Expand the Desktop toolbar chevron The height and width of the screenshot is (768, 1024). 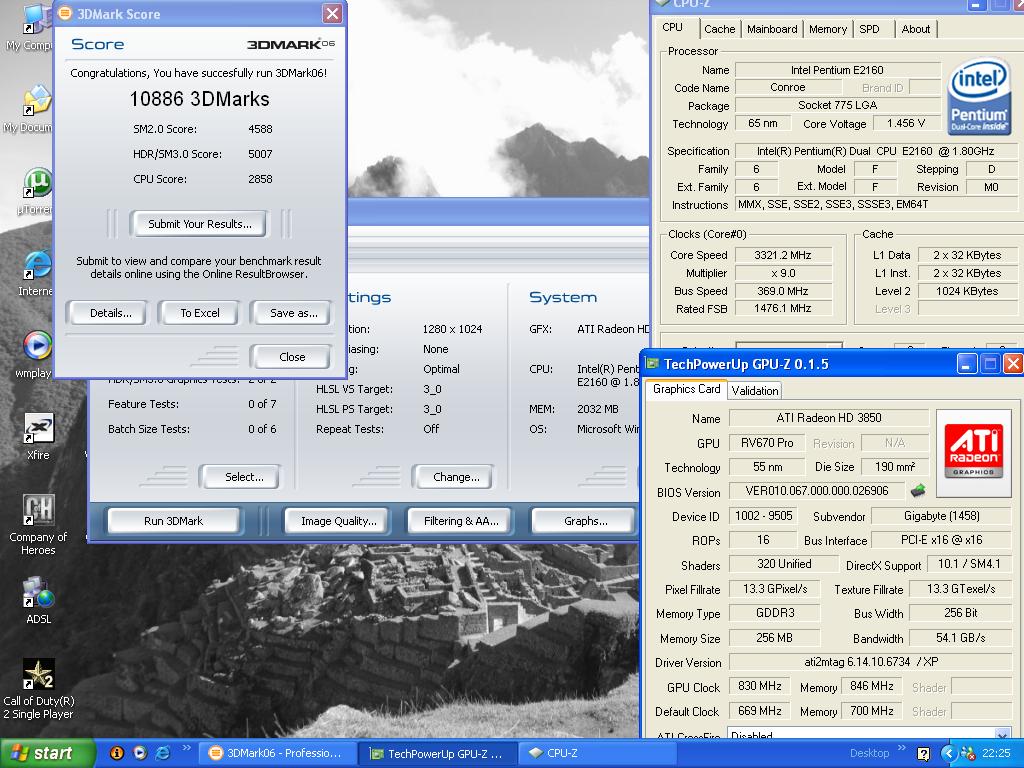coord(902,748)
